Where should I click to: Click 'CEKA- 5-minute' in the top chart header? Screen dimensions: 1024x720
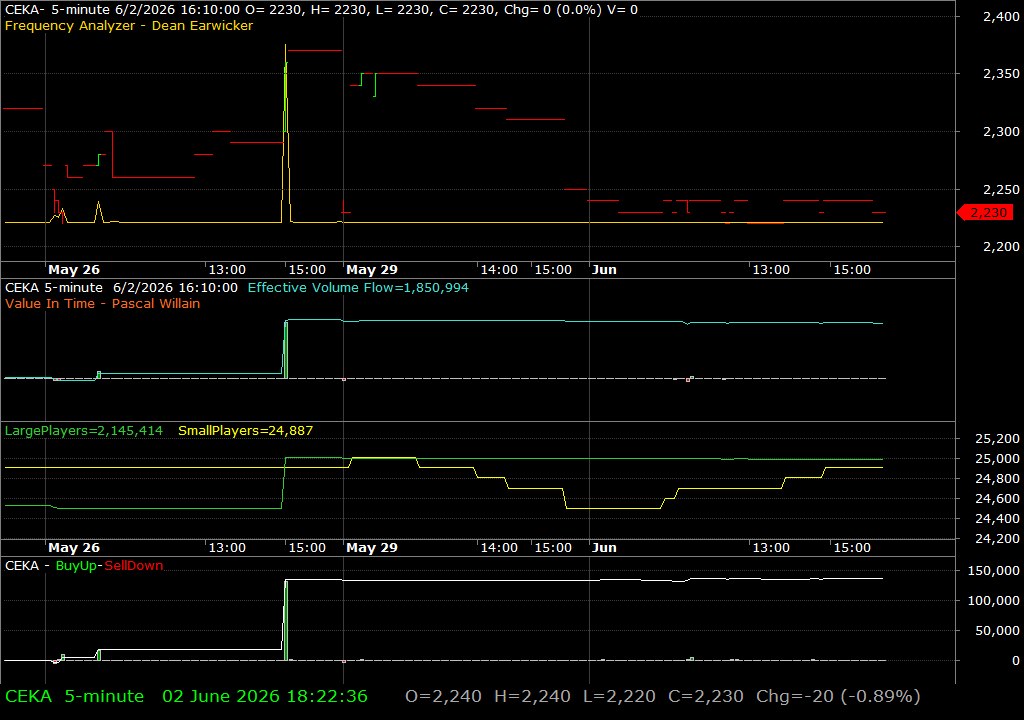point(57,10)
